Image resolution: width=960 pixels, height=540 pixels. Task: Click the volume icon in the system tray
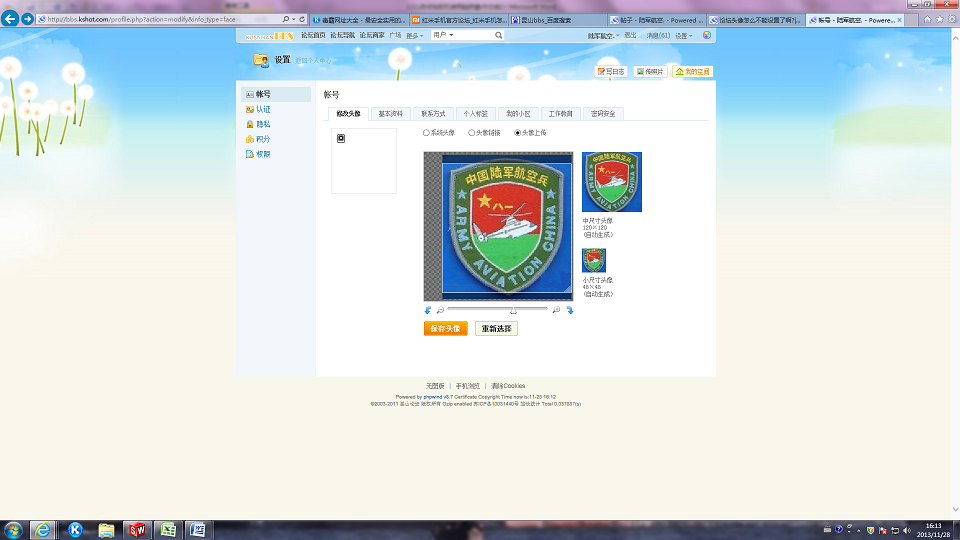907,530
